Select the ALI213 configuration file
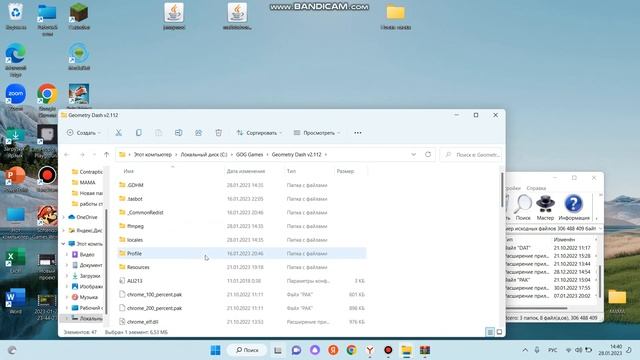This screenshot has width=640, height=360. click(x=242, y=281)
